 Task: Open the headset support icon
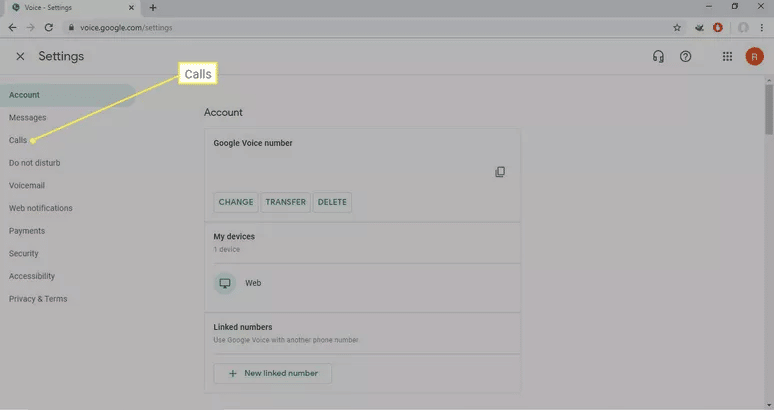(658, 56)
